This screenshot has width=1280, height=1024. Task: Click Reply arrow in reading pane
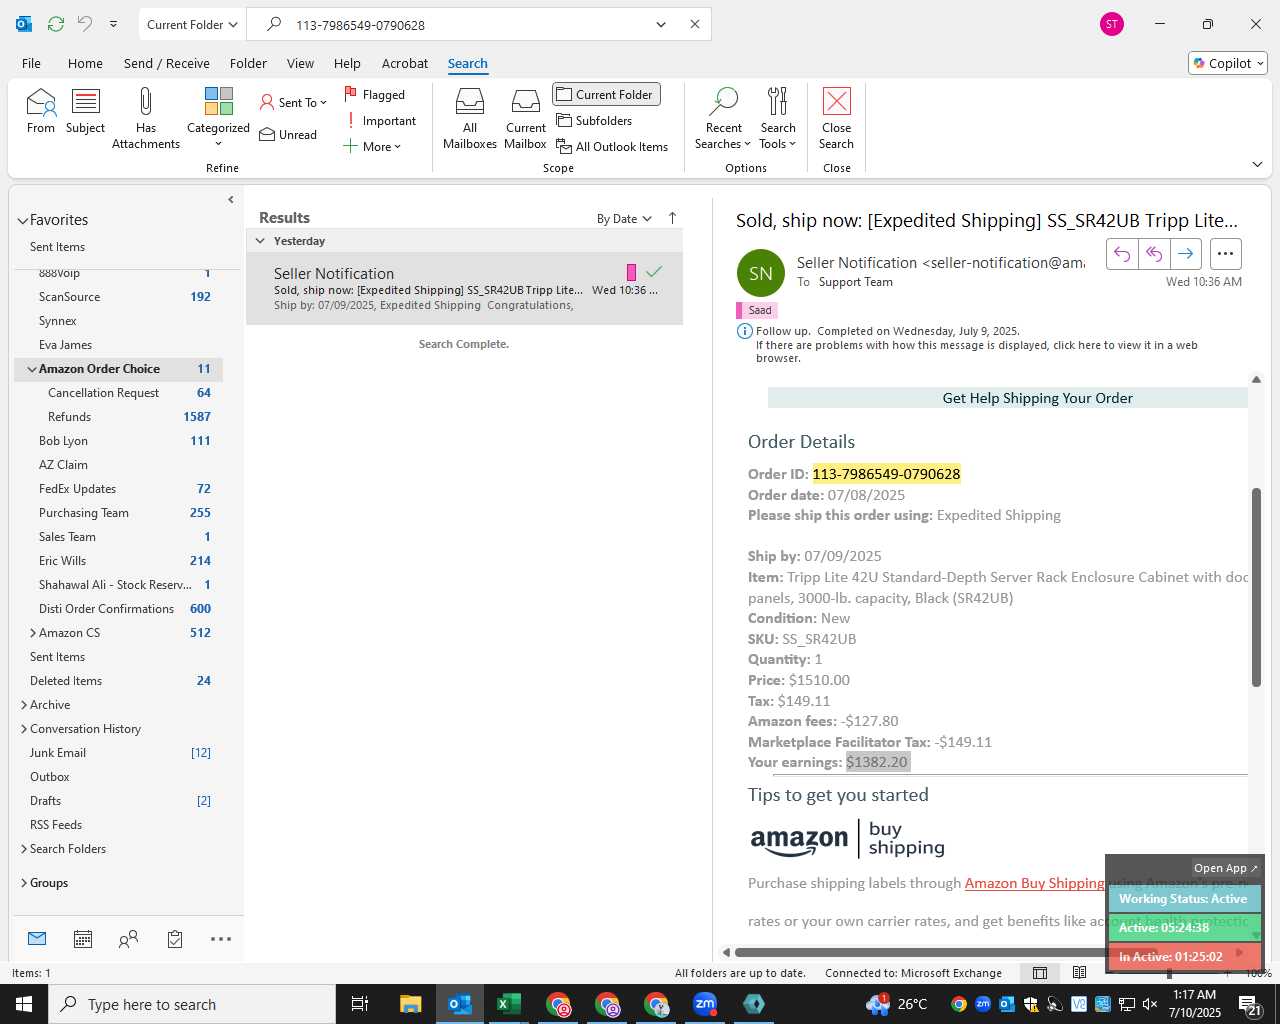[x=1122, y=254]
